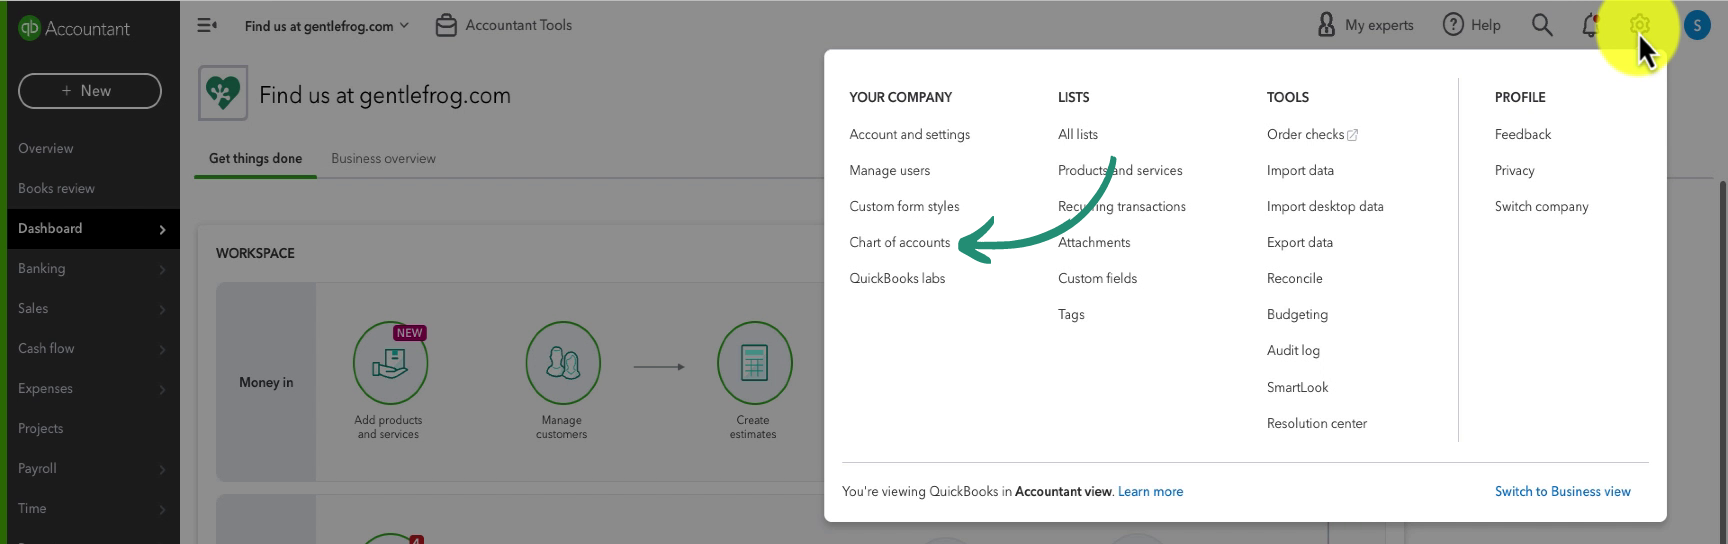Viewport: 1728px width, 544px height.
Task: Expand the Banking sidebar chevron
Action: pos(163,269)
